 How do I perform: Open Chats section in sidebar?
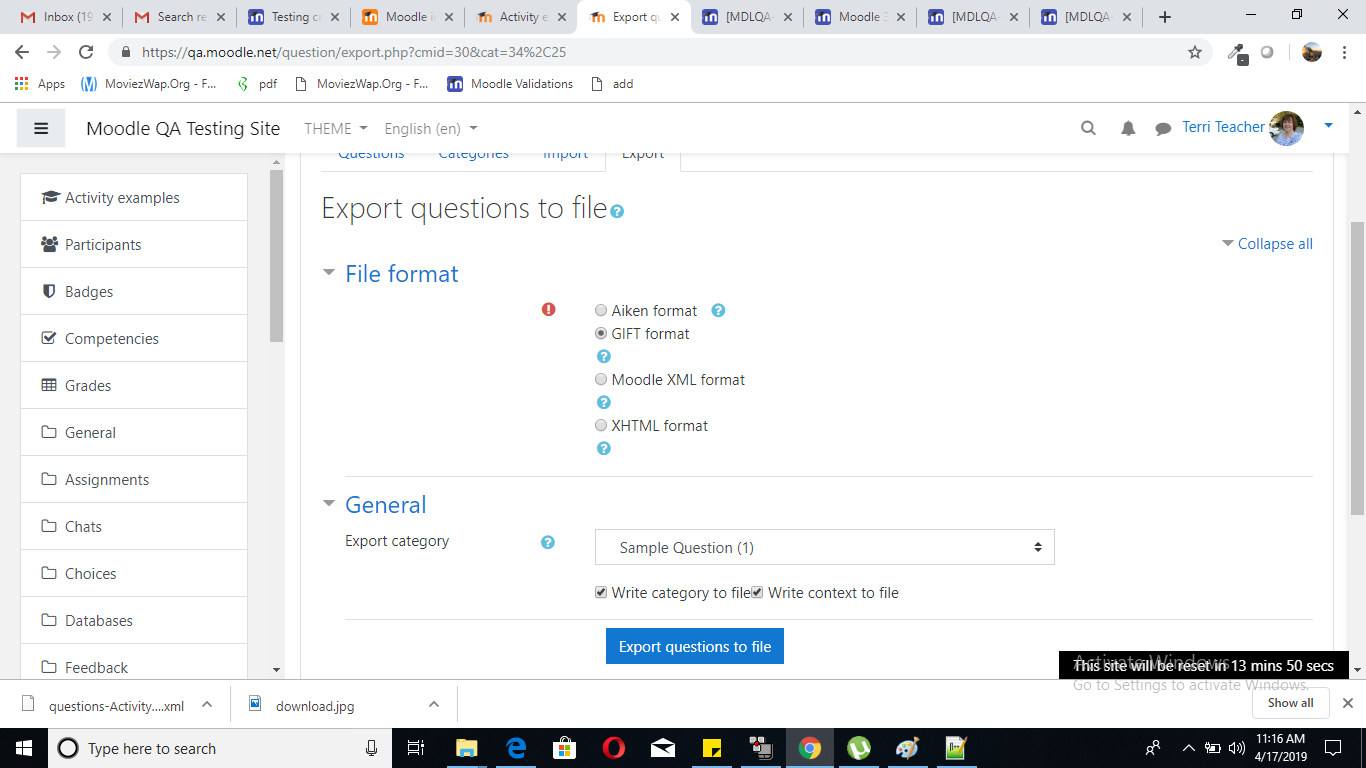click(134, 527)
